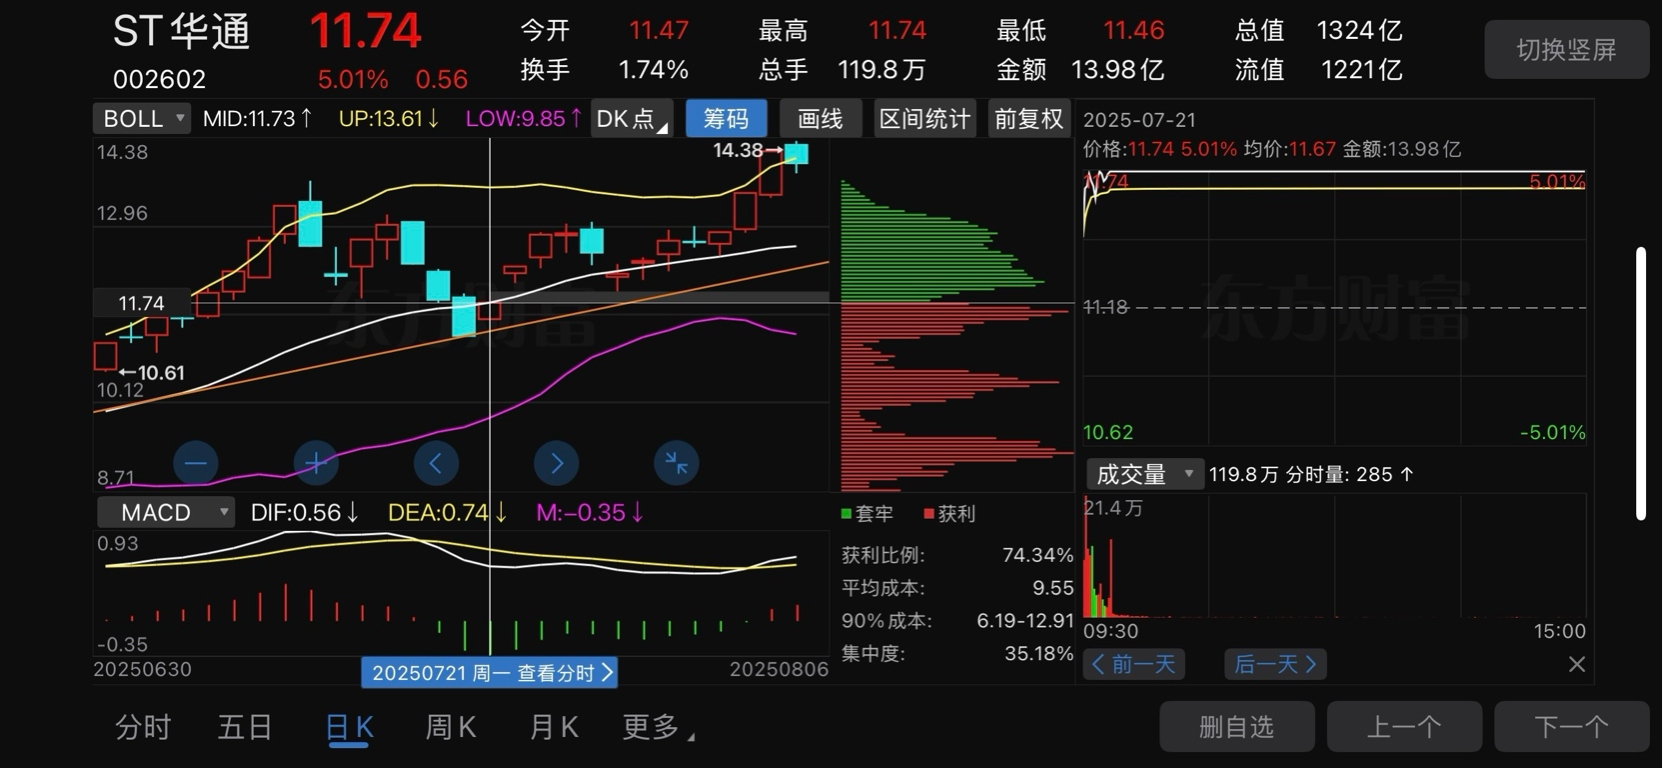This screenshot has width=1663, height=768.
Task: Open 20250721 周一 查看分时 link
Action: (490, 673)
